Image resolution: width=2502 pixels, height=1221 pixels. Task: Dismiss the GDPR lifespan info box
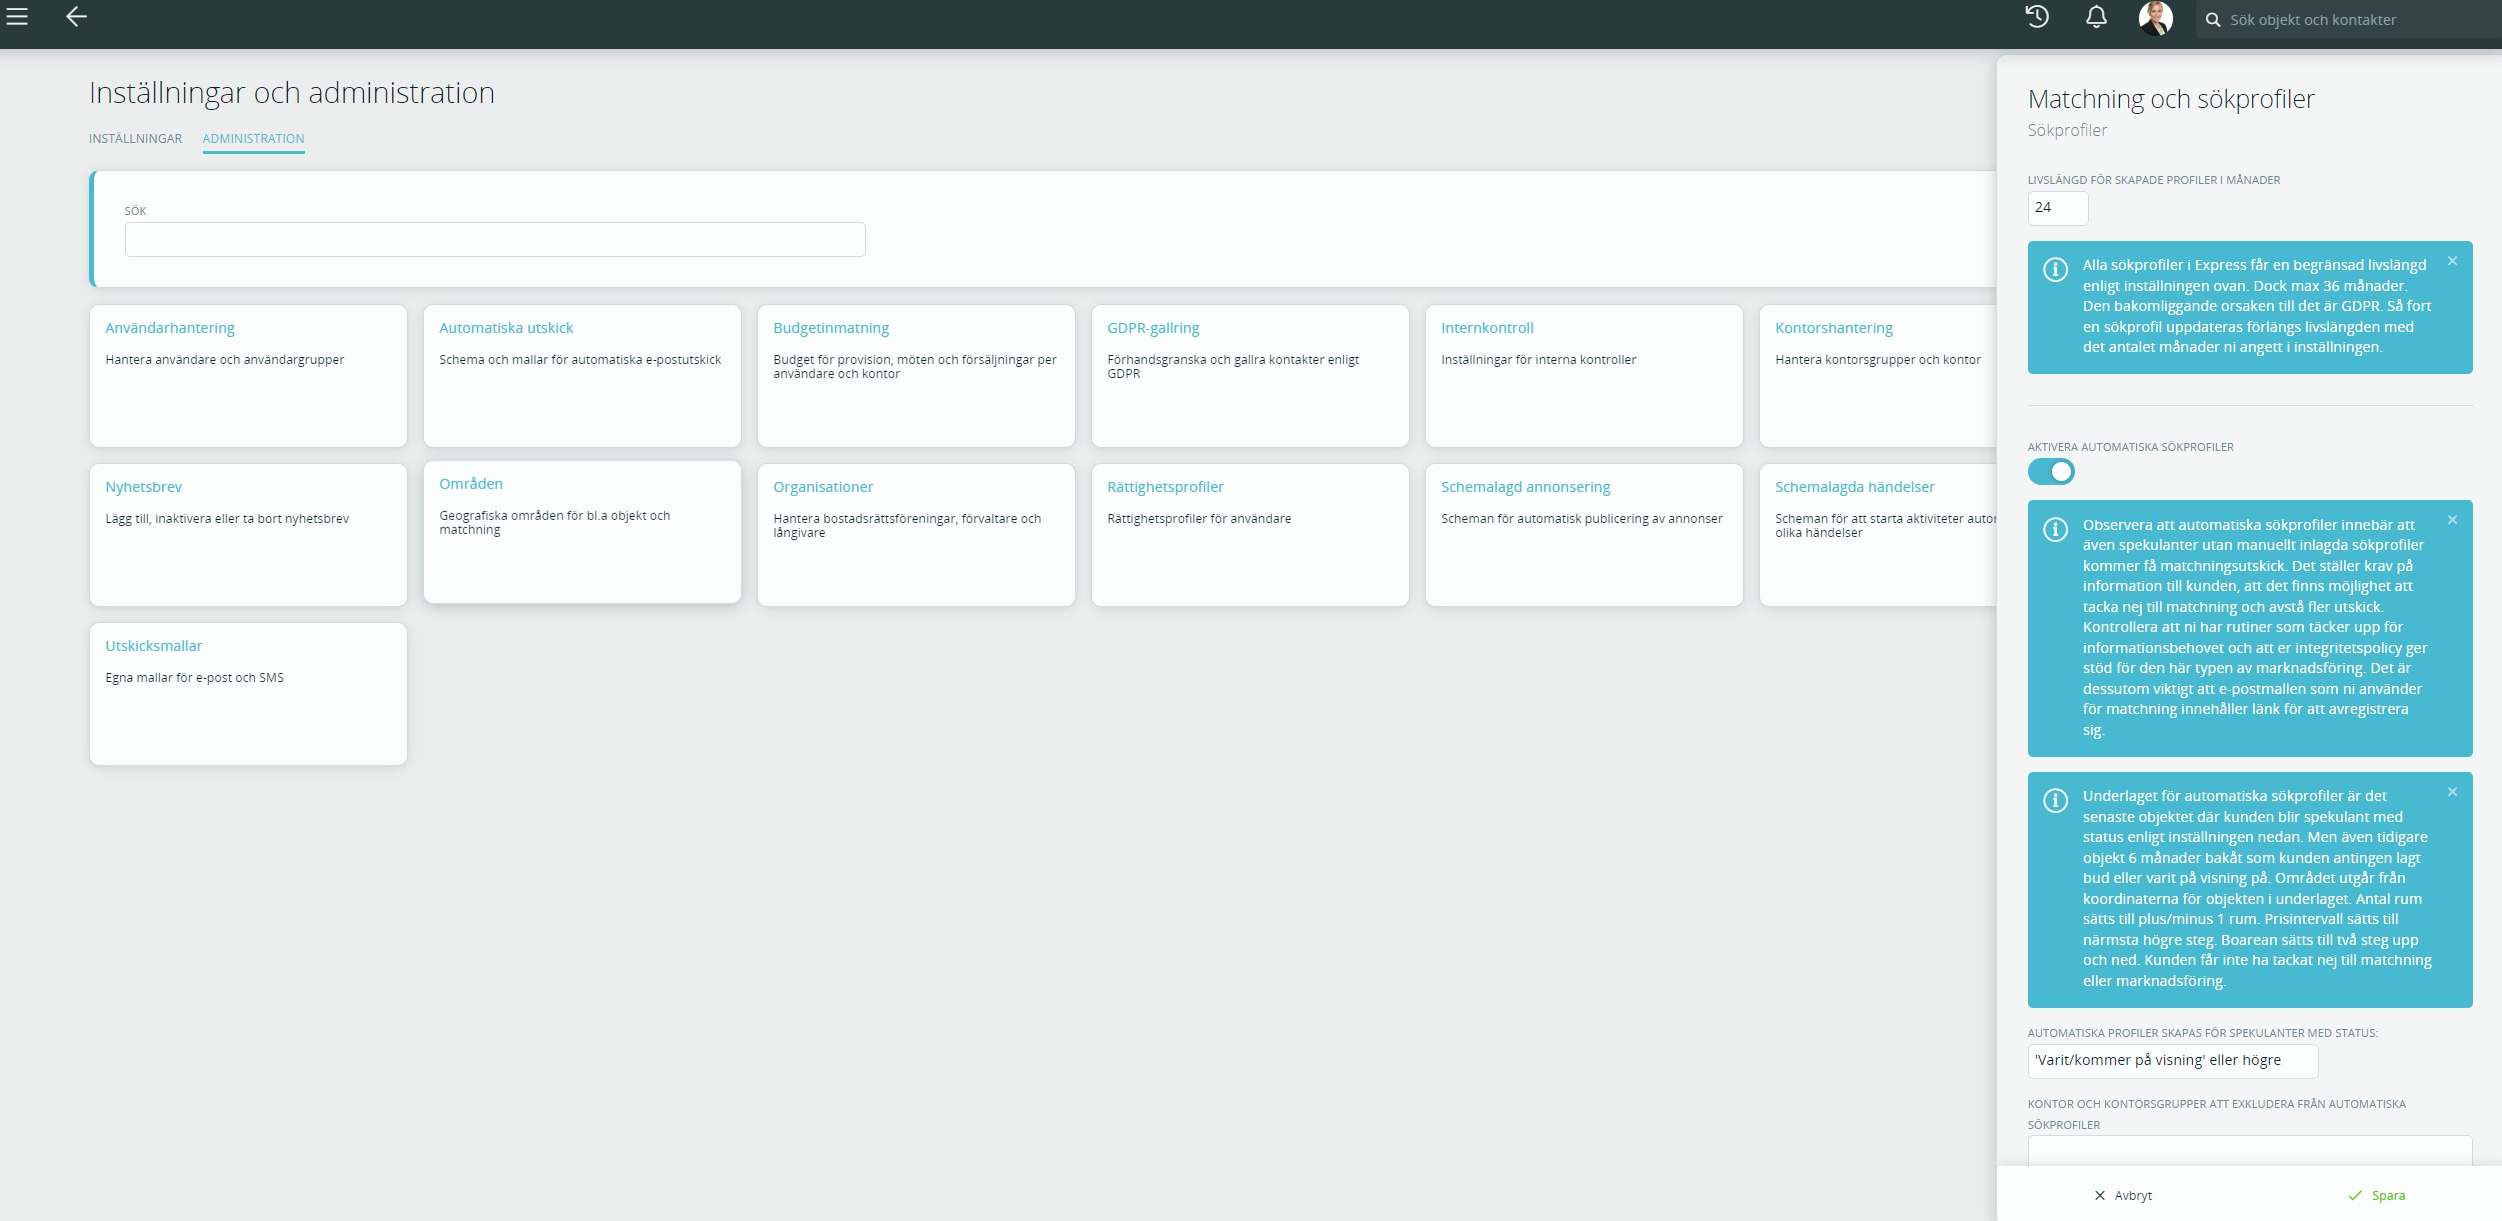click(x=2452, y=261)
